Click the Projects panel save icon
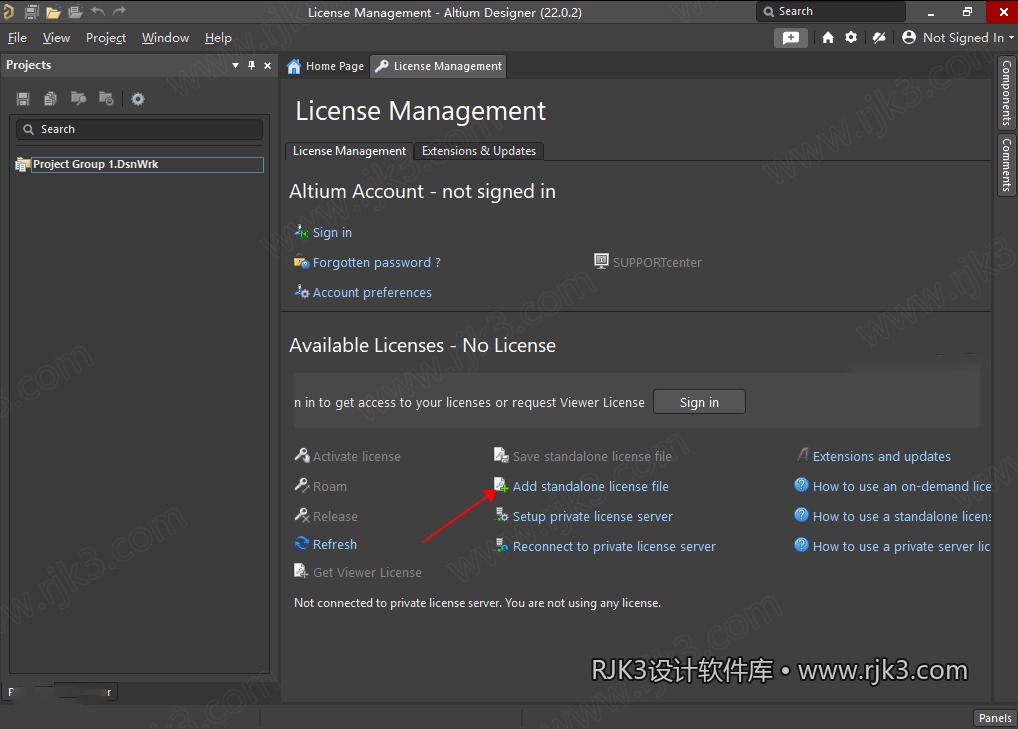Image resolution: width=1018 pixels, height=729 pixels. point(23,99)
